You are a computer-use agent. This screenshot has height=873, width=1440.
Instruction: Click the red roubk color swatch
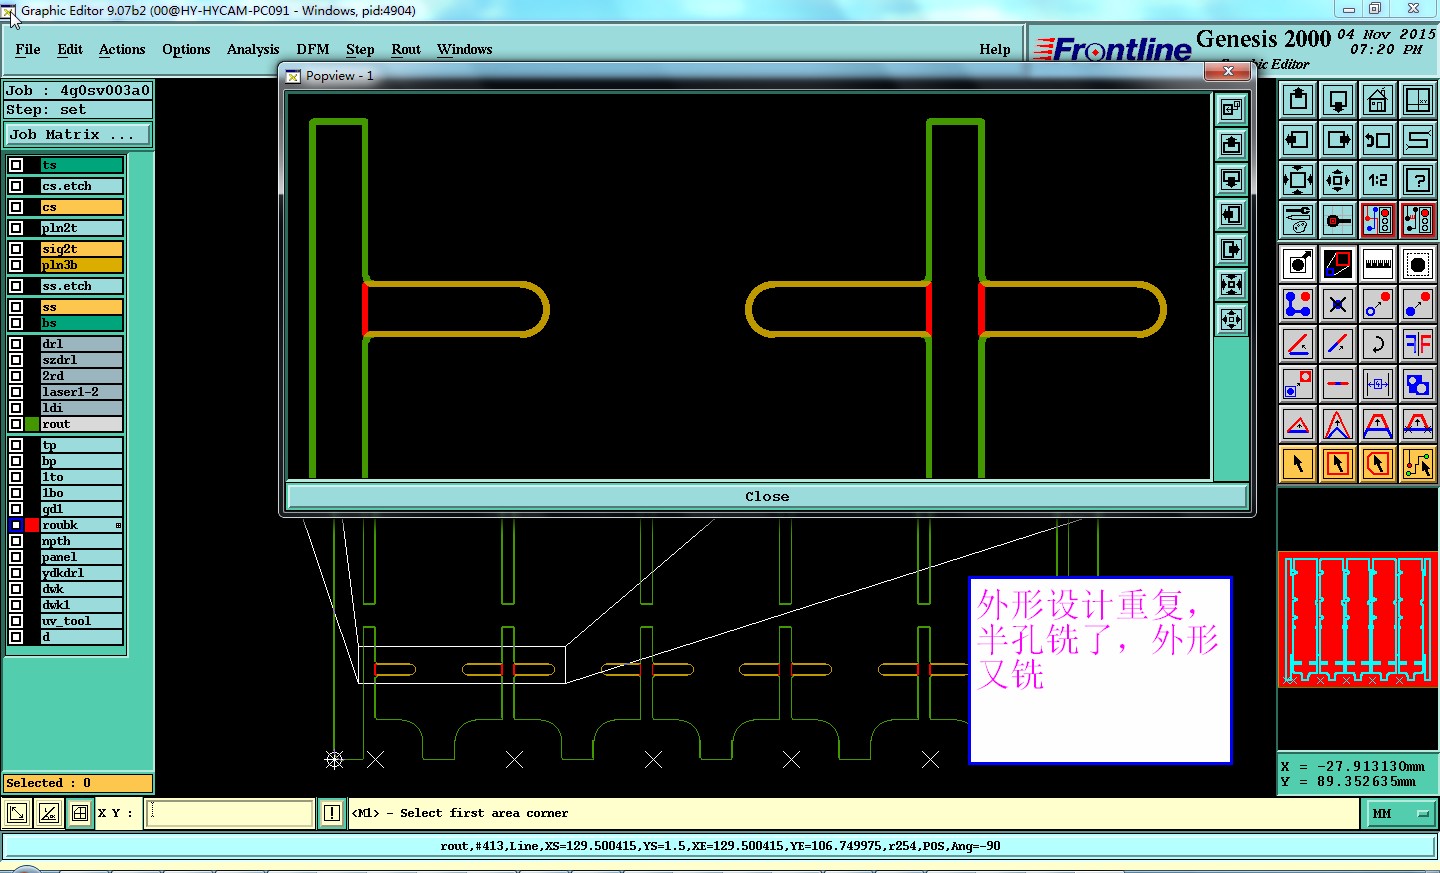click(x=32, y=525)
